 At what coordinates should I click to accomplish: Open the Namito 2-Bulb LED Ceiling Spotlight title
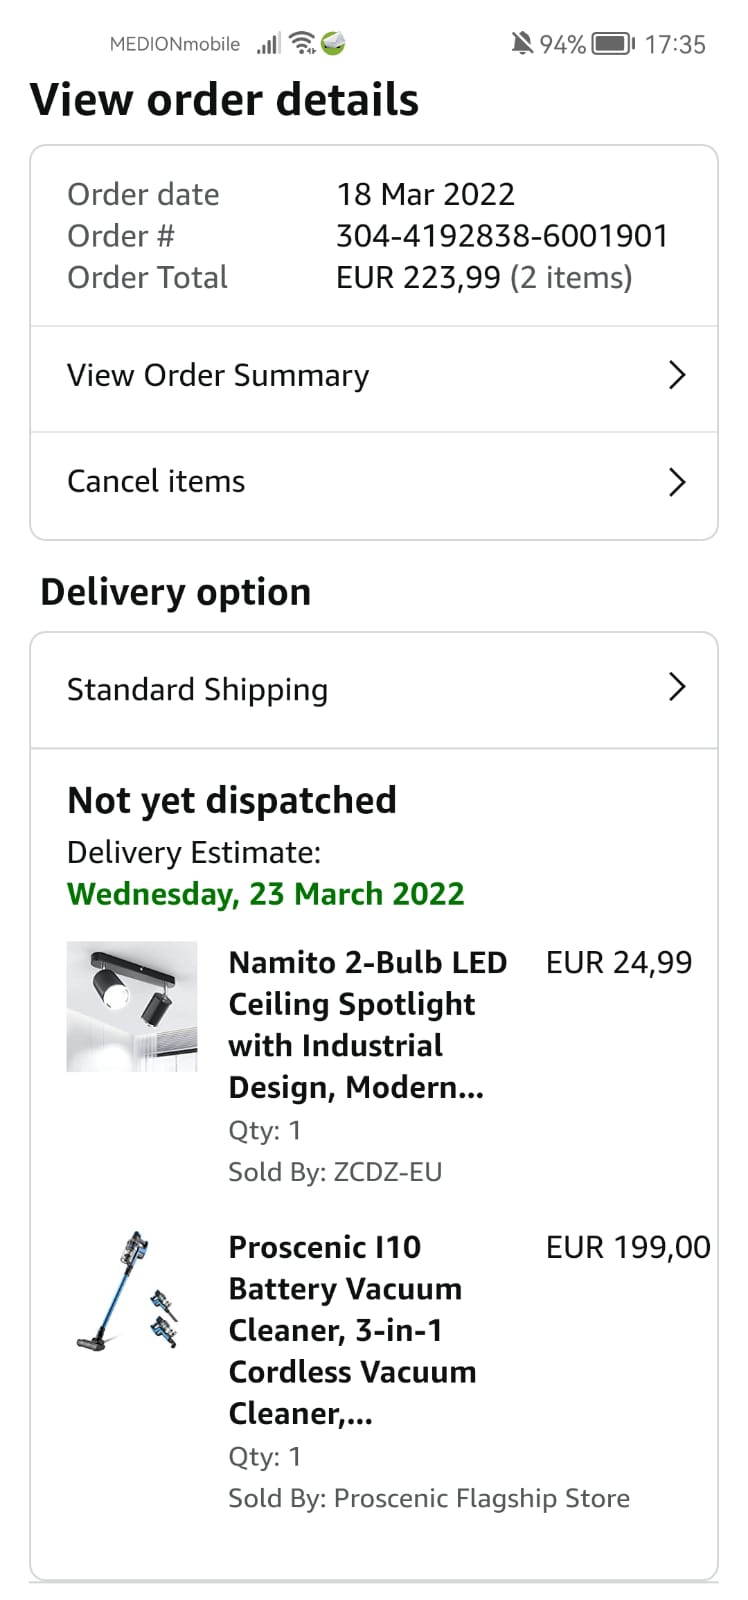point(367,1024)
